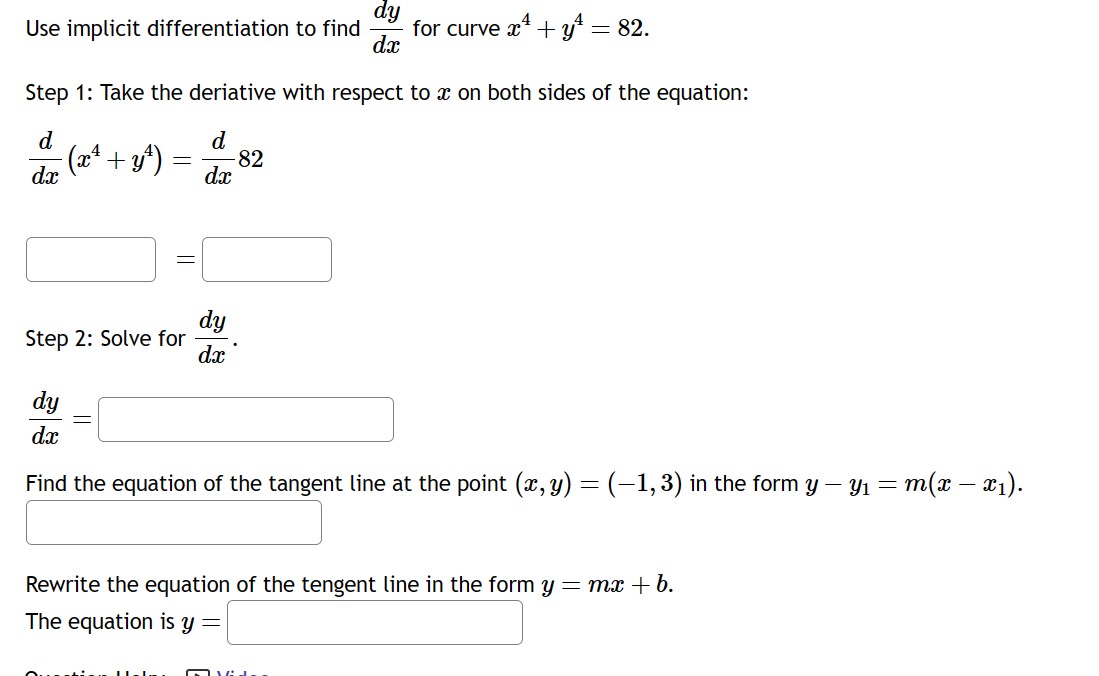This screenshot has width=1099, height=676.
Task: Select the dy/dx answer field in Step 2
Action: [x=246, y=419]
